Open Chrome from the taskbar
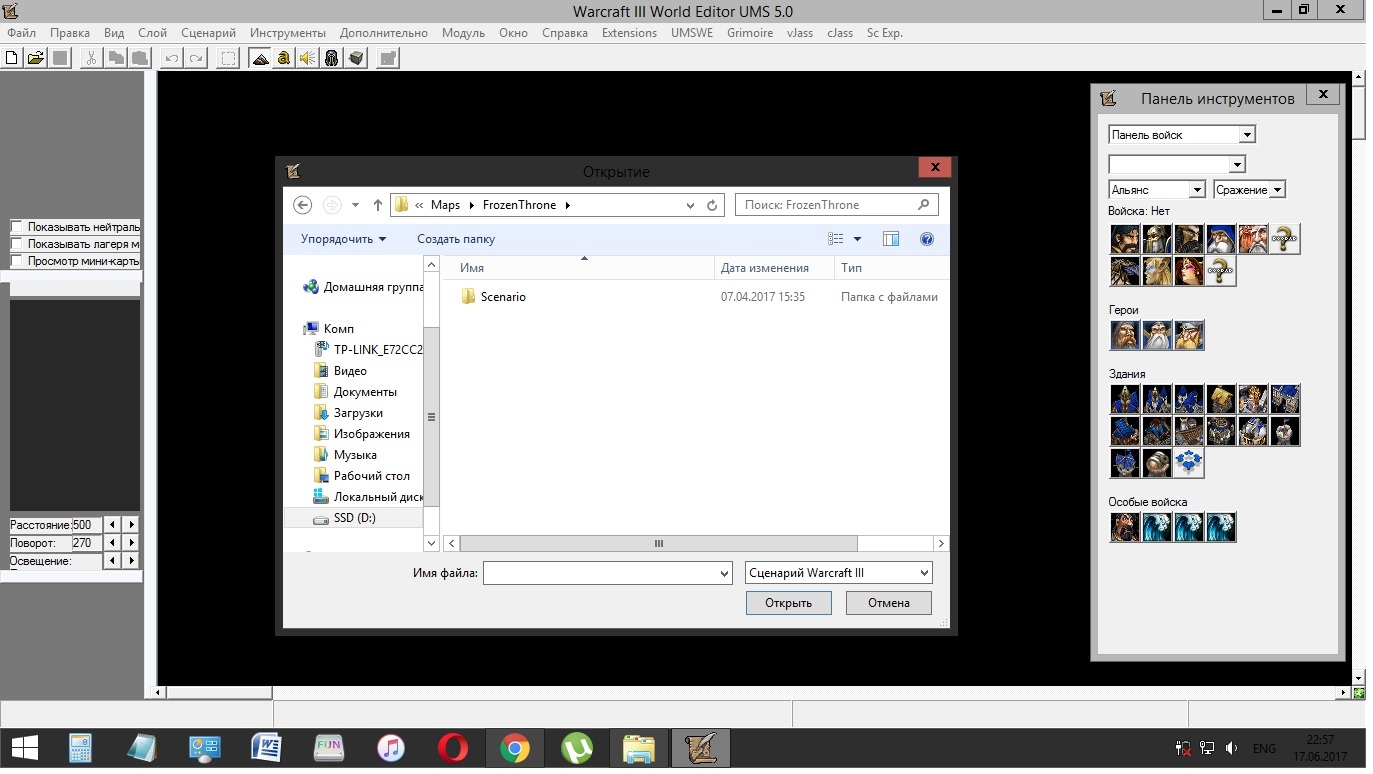Image resolution: width=1373 pixels, height=774 pixels. pos(515,748)
